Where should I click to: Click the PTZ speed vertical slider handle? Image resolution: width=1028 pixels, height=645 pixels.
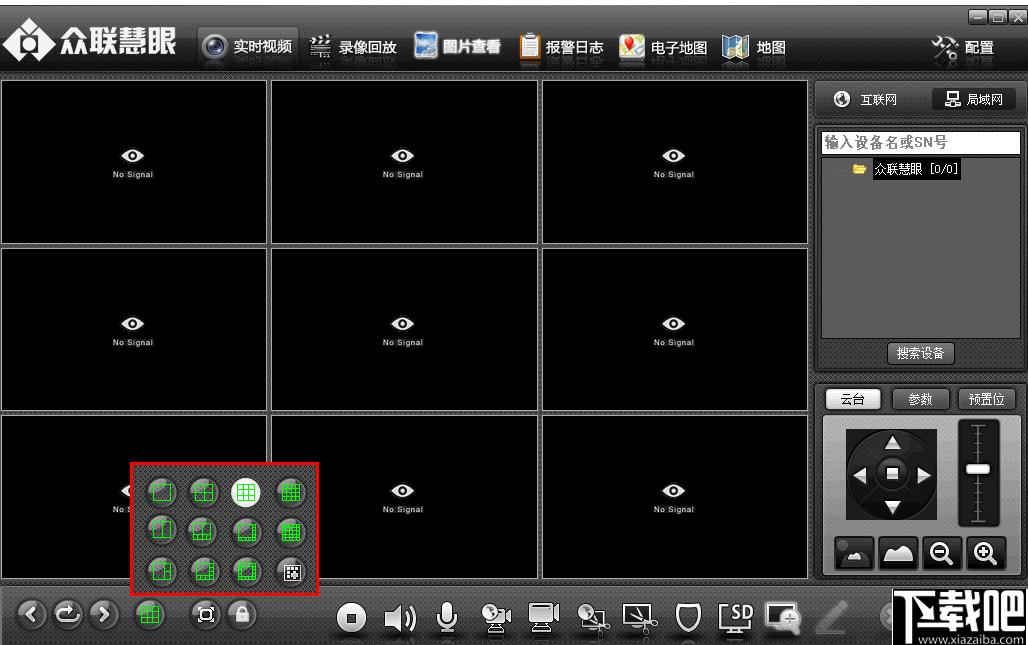point(978,469)
